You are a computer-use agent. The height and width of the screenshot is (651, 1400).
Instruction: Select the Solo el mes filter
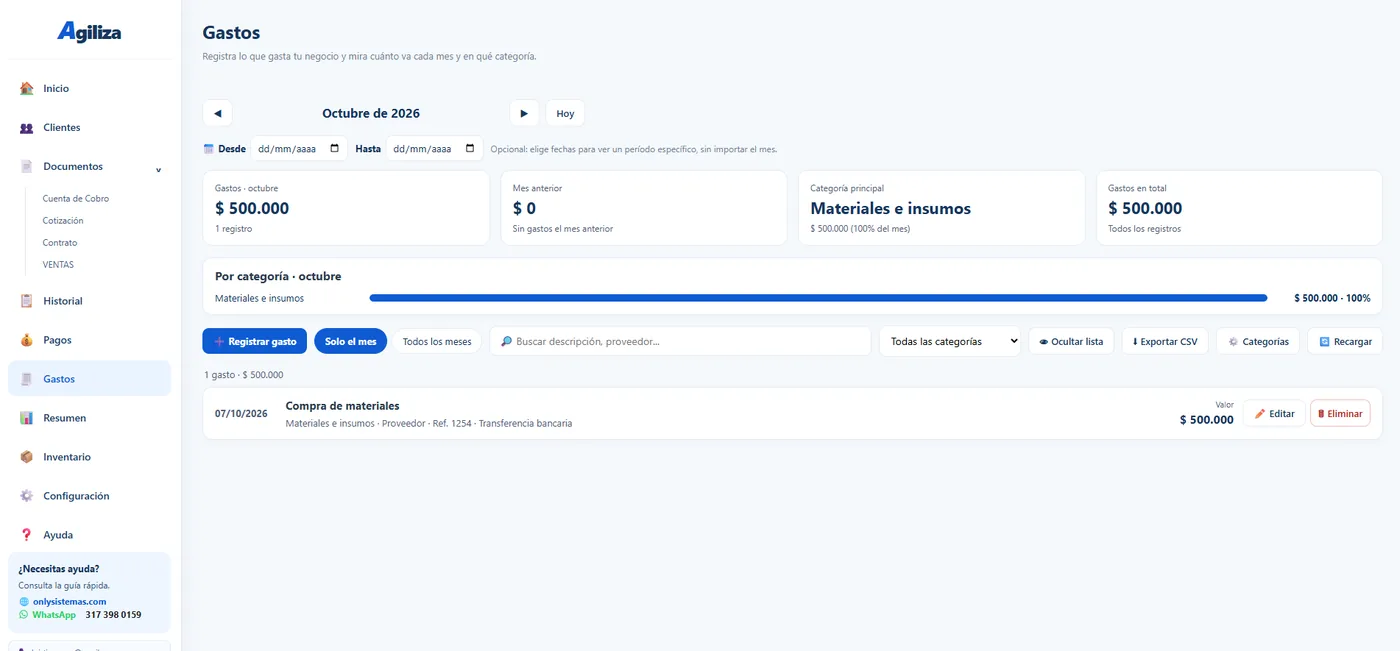click(350, 341)
